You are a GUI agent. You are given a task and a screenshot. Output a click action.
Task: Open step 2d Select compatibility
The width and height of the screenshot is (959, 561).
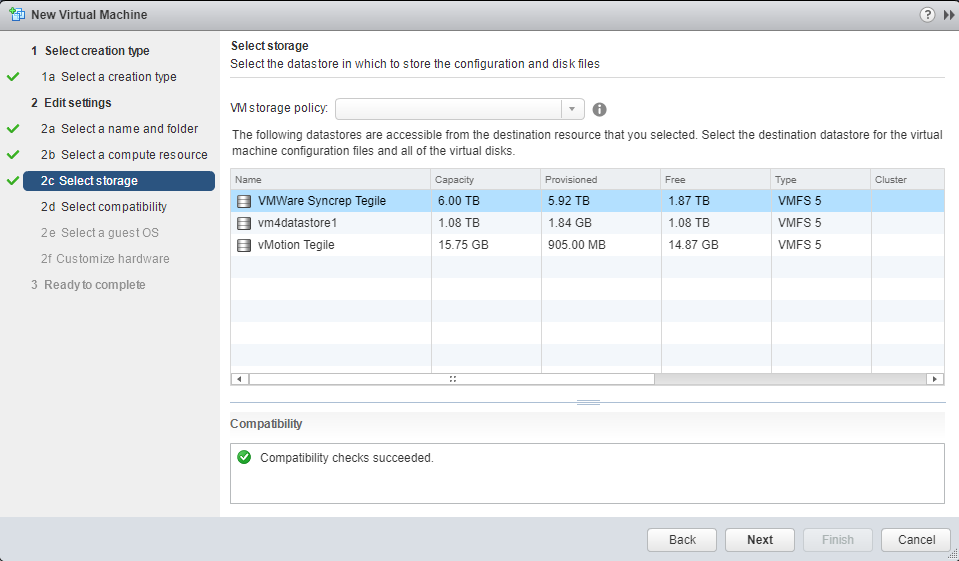[x=103, y=207]
